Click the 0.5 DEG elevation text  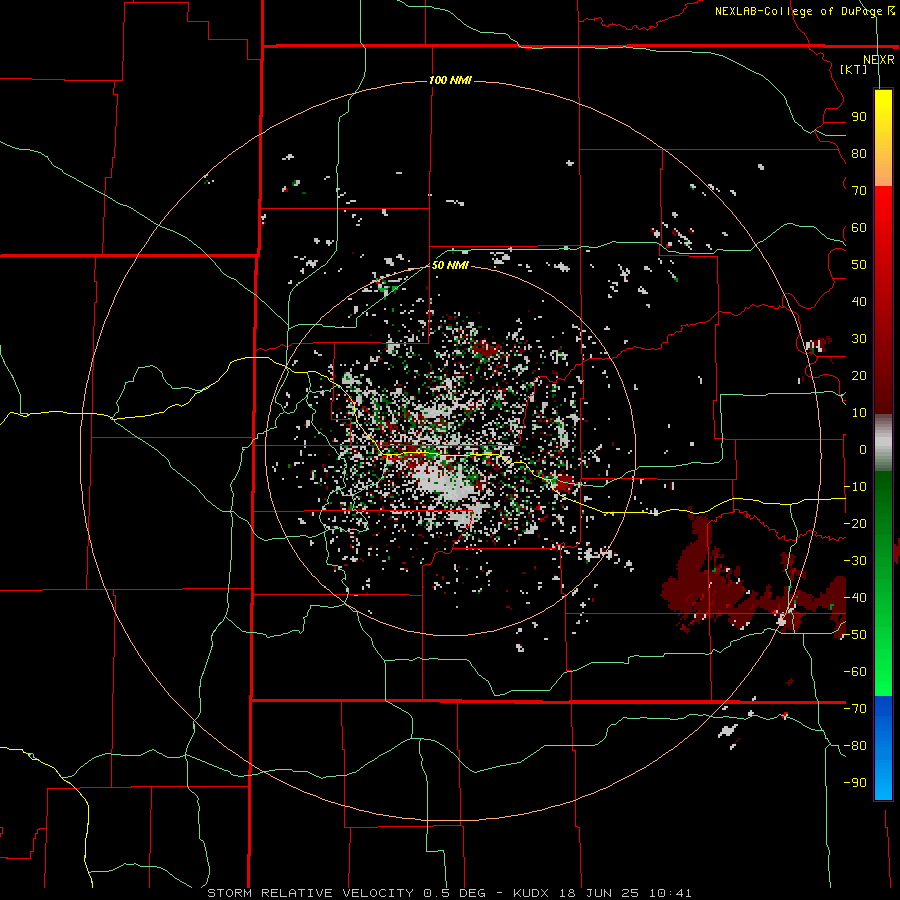454,893
